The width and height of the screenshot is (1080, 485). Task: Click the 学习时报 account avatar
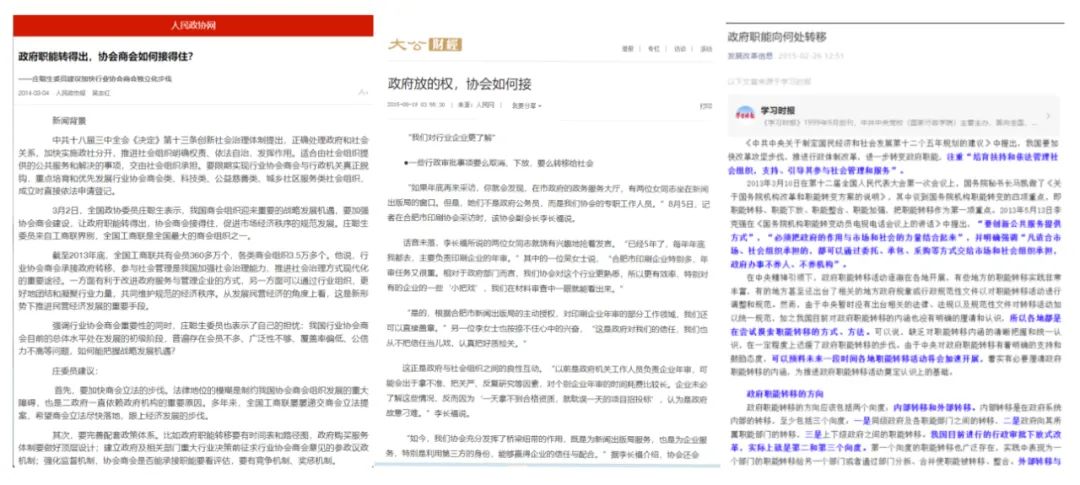(x=745, y=114)
